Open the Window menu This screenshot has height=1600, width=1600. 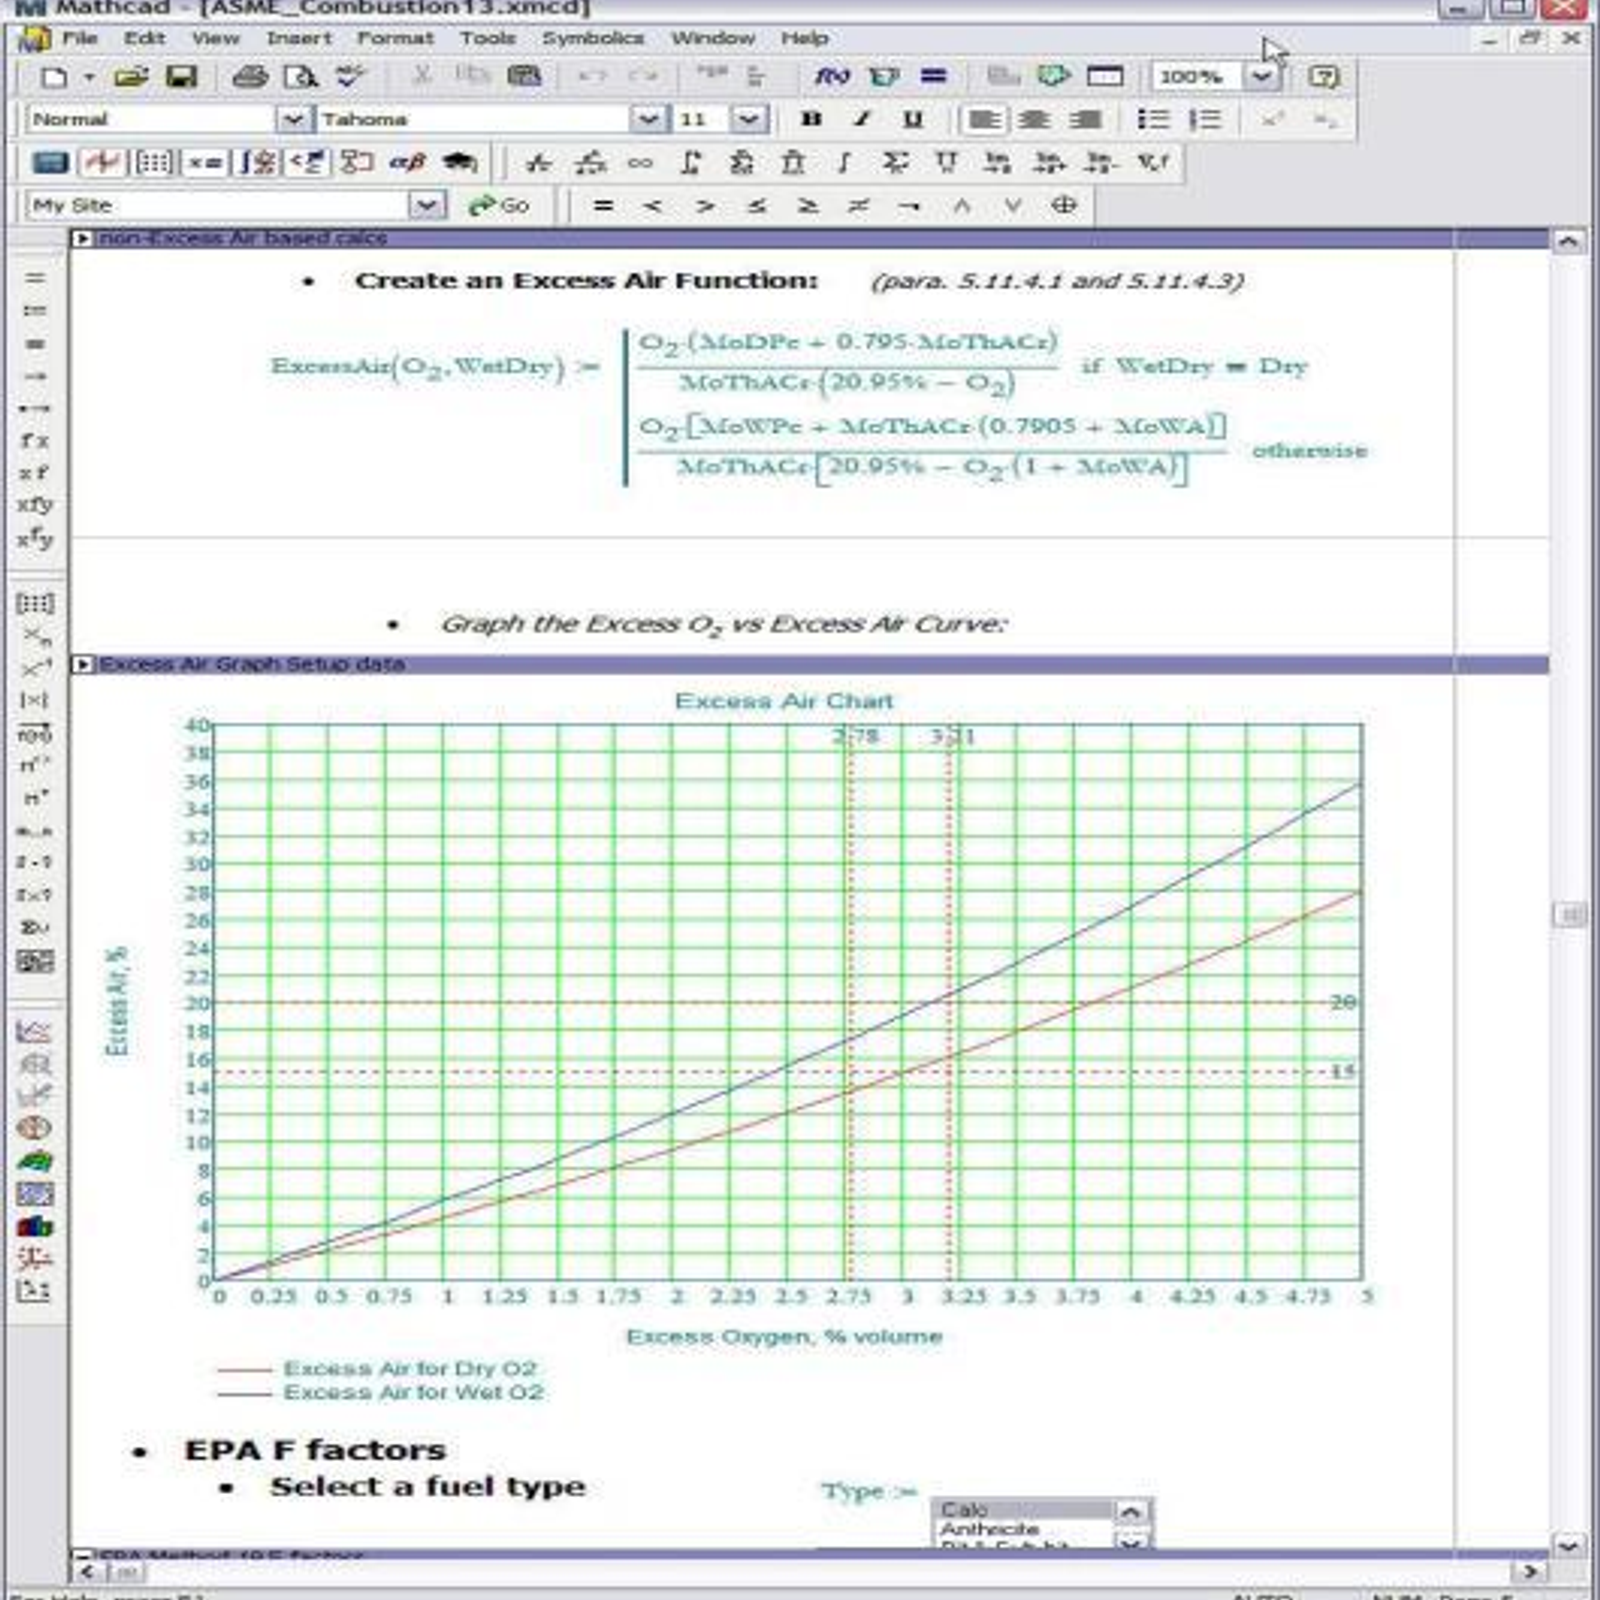pyautogui.click(x=713, y=38)
